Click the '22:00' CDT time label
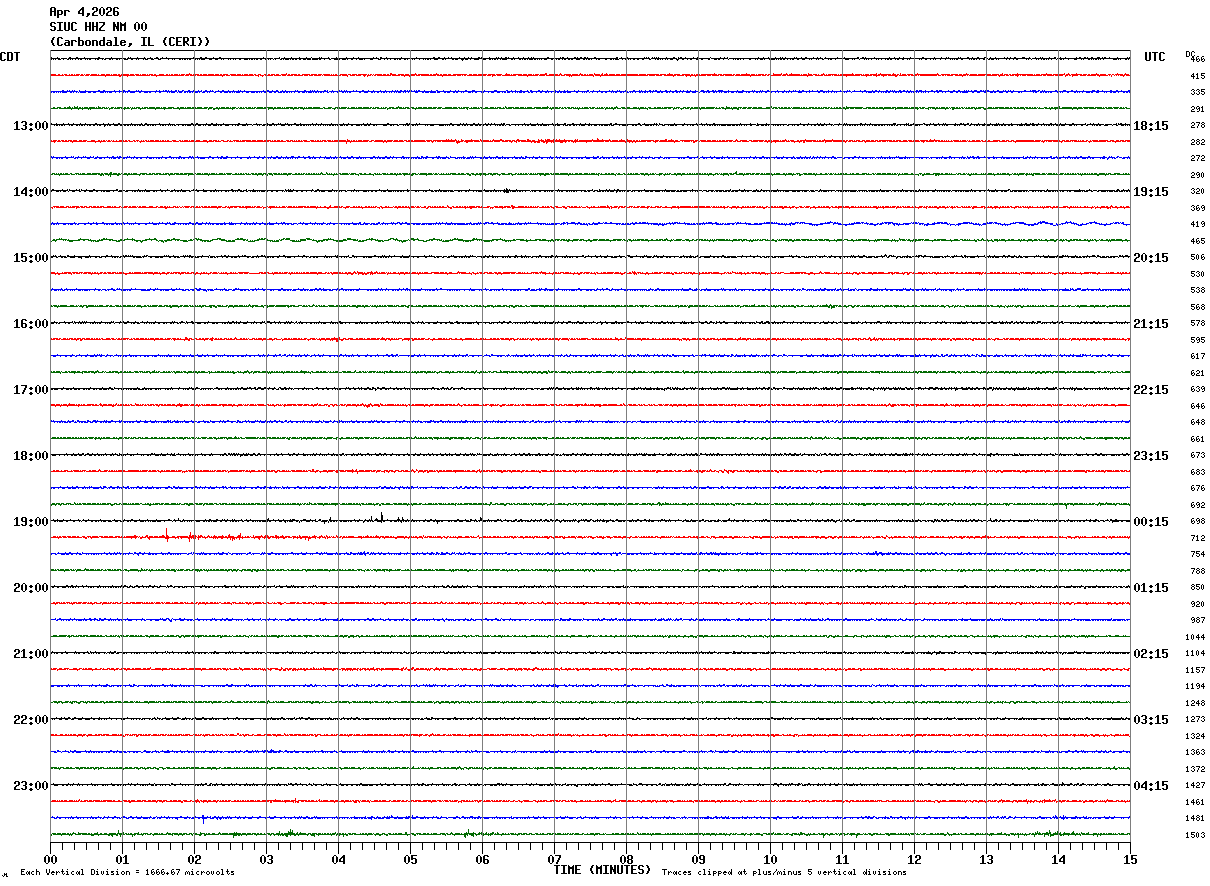This screenshot has width=1210, height=886. pyautogui.click(x=30, y=720)
